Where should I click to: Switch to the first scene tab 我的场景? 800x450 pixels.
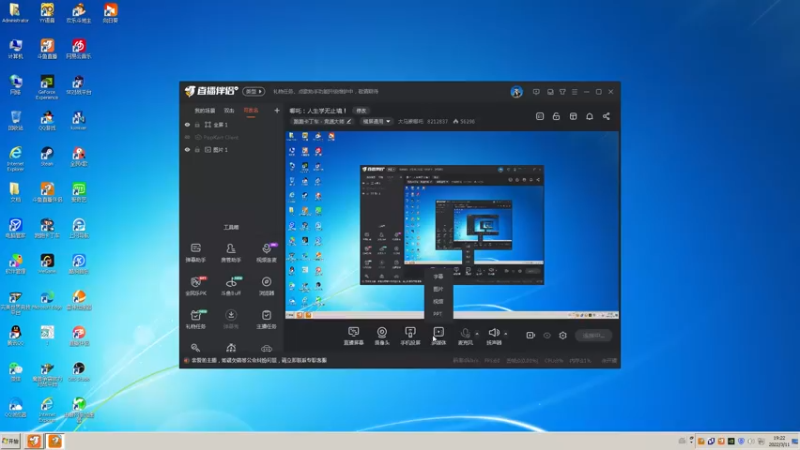tap(205, 111)
